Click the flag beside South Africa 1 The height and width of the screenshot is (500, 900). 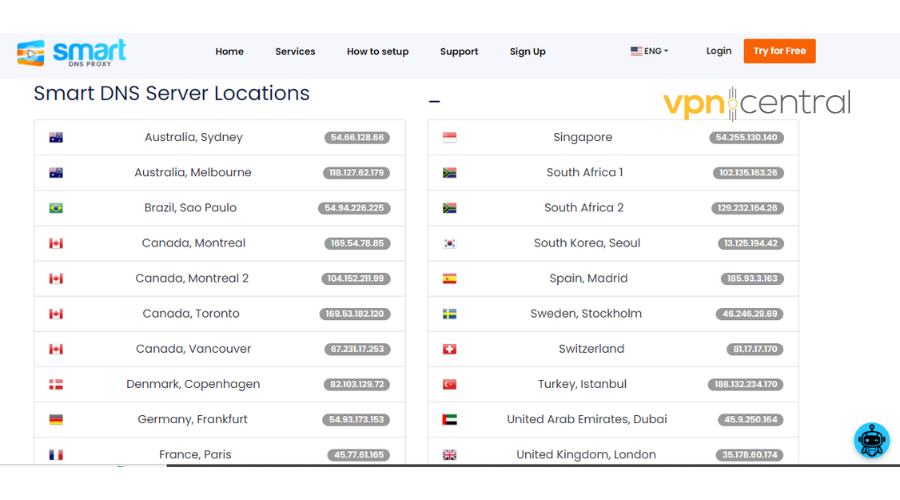(449, 173)
